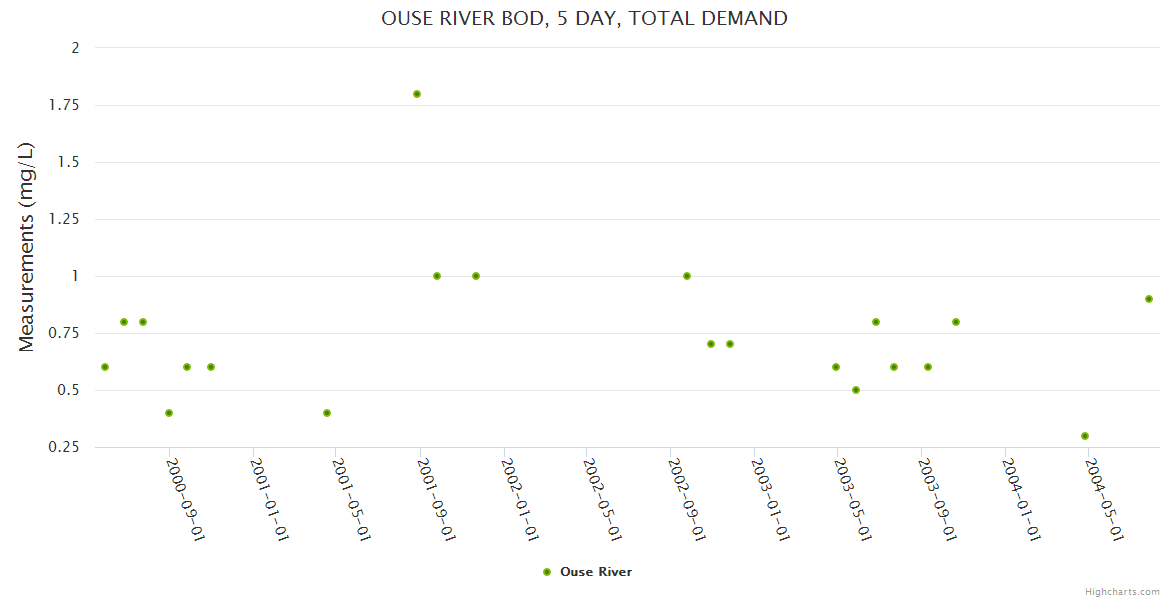Click the first of the two 0.7 points
The image size is (1170, 600).
tap(711, 344)
